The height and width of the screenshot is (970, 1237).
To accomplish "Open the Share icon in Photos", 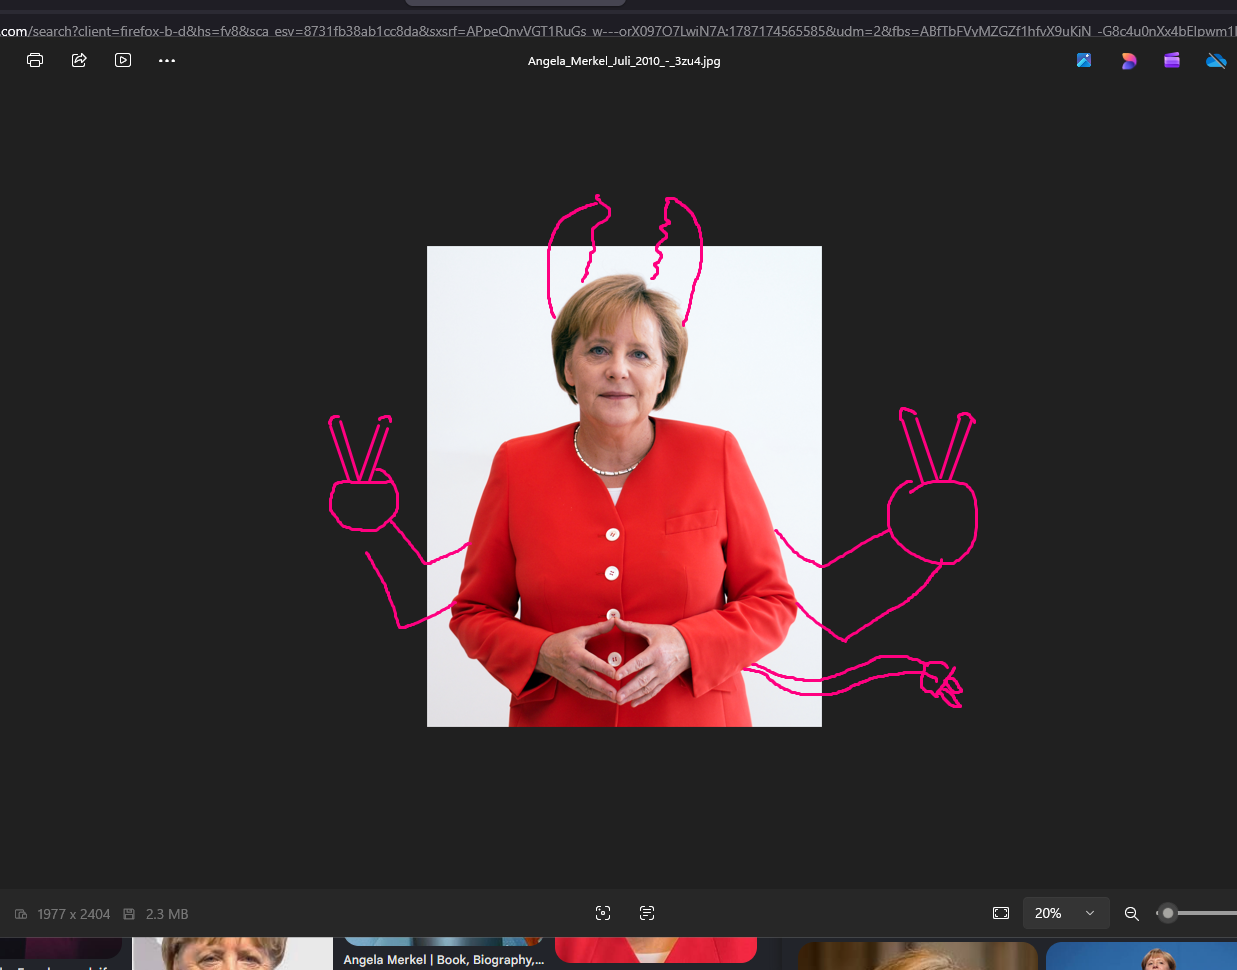I will click(79, 60).
